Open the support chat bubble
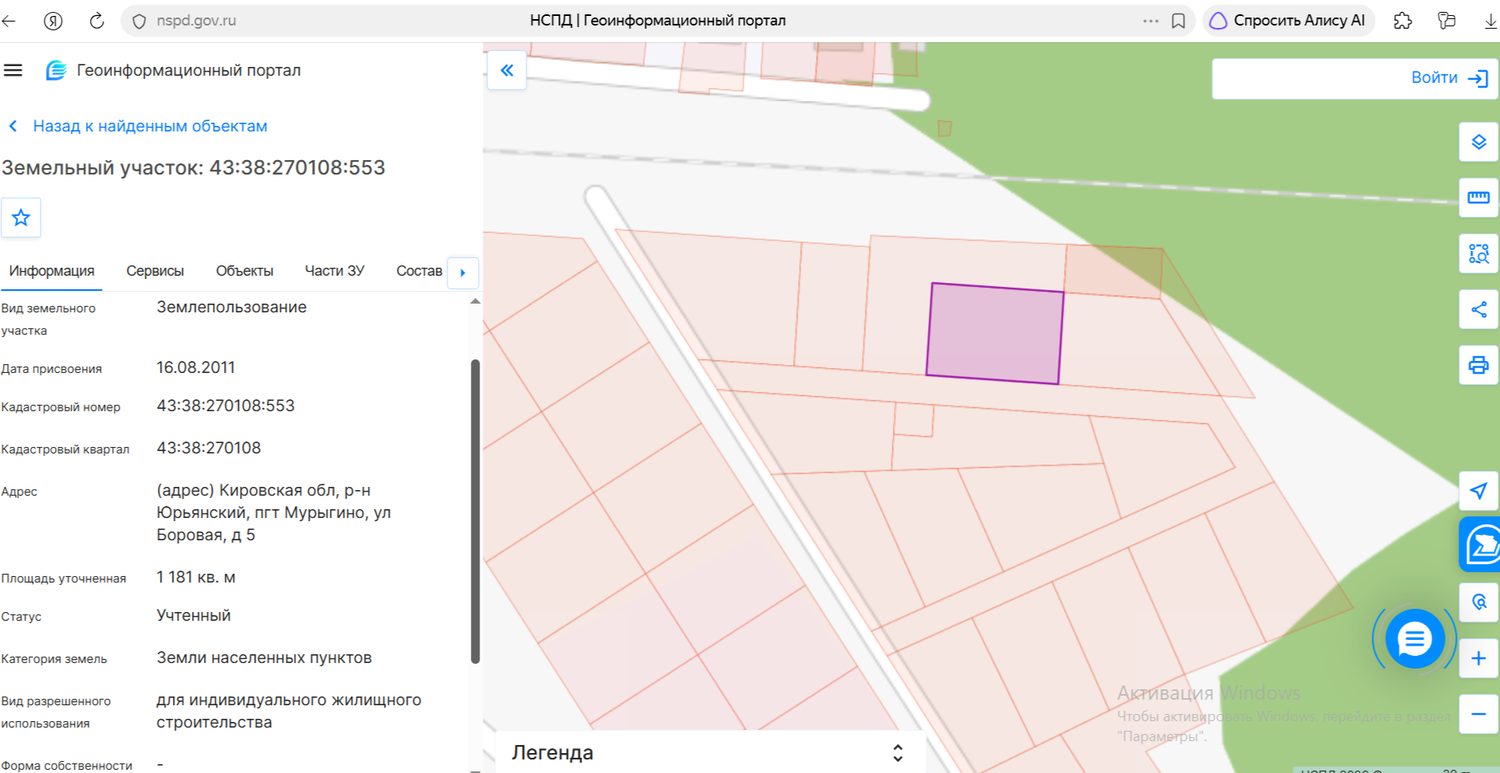 tap(1415, 638)
